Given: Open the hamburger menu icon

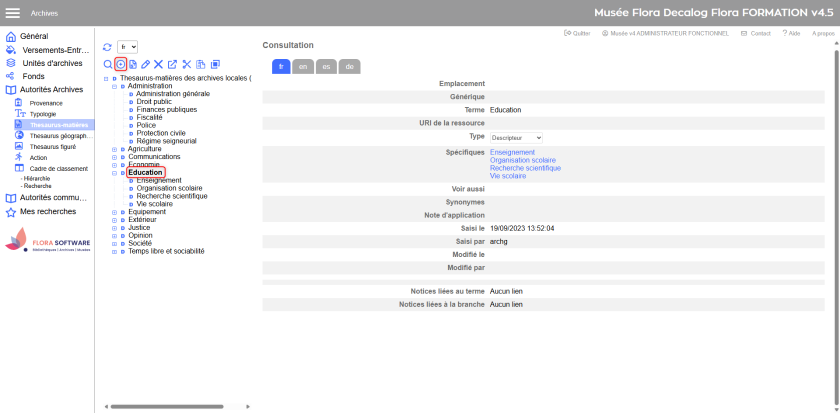Looking at the screenshot, I should [13, 13].
